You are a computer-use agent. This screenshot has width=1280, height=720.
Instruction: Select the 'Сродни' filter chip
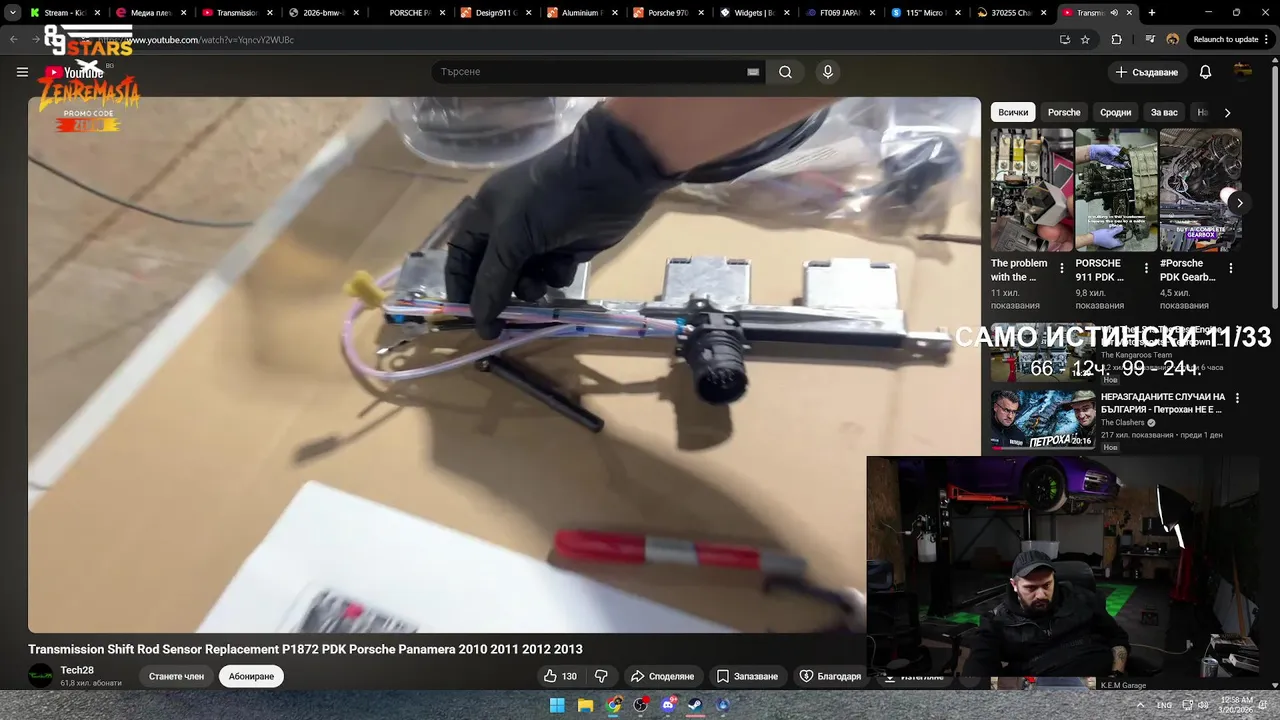[1115, 112]
